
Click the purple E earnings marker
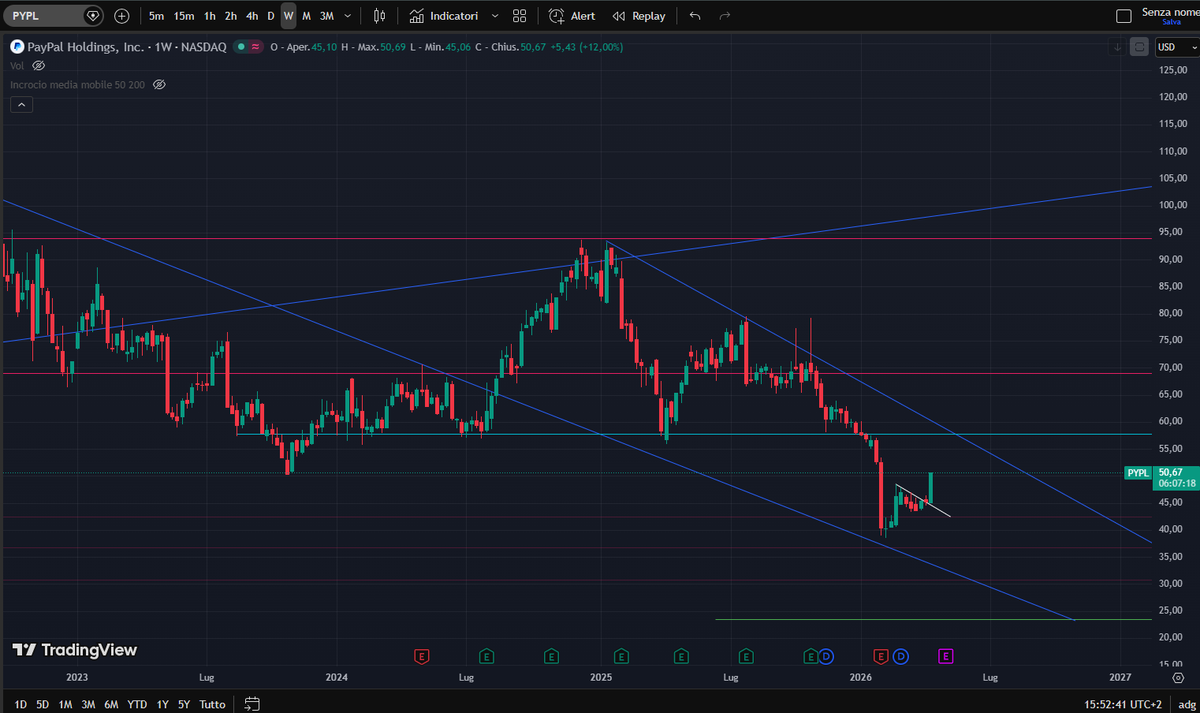[x=945, y=656]
